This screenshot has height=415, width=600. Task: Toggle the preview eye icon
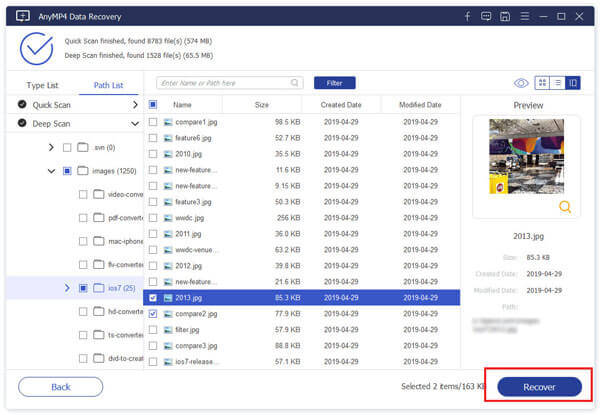click(521, 83)
